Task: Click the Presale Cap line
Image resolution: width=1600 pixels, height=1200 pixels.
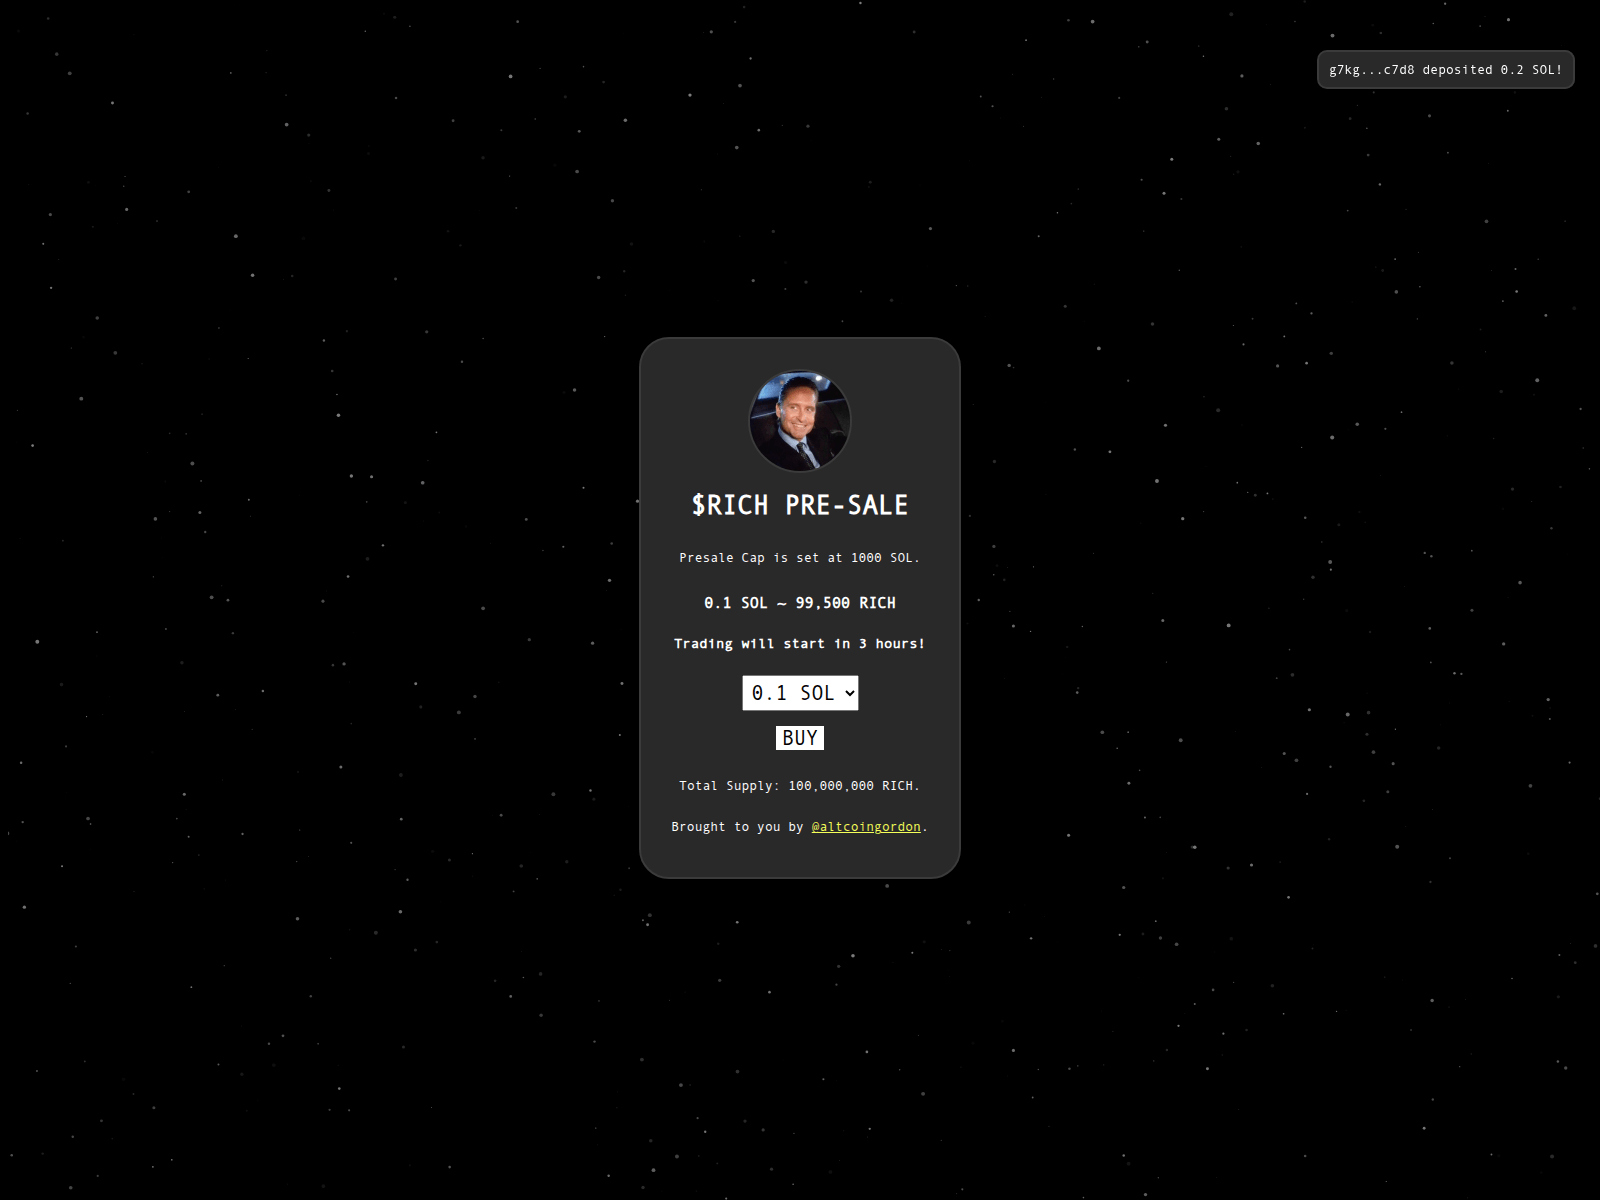Action: [800, 557]
